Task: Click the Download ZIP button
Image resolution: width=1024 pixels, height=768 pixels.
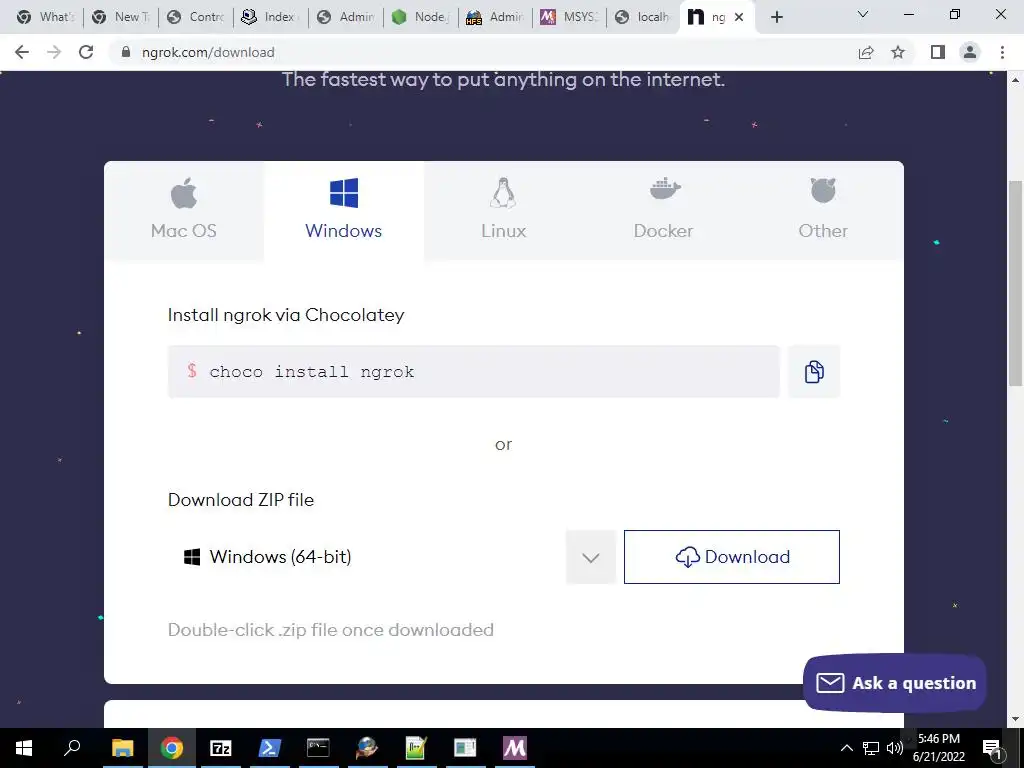Action: pyautogui.click(x=731, y=557)
